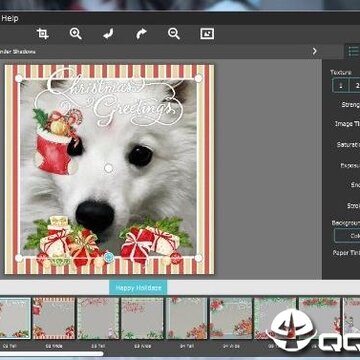360x360 pixels.
Task: Click the 'Texture' label in side panel
Action: pyautogui.click(x=341, y=72)
